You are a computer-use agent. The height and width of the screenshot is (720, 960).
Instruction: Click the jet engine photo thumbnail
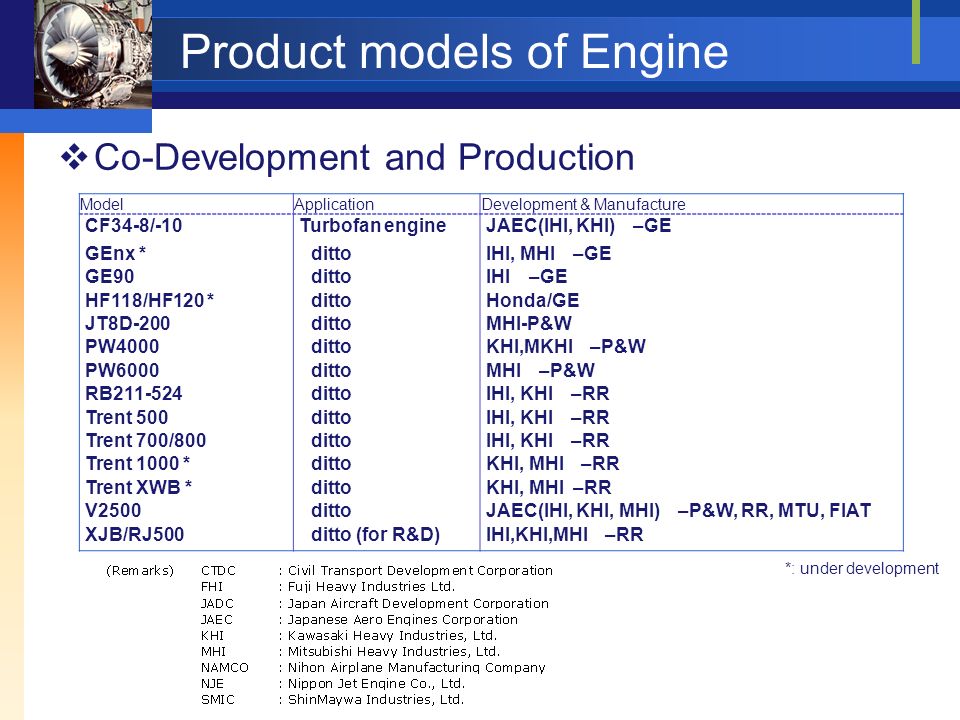[x=93, y=54]
